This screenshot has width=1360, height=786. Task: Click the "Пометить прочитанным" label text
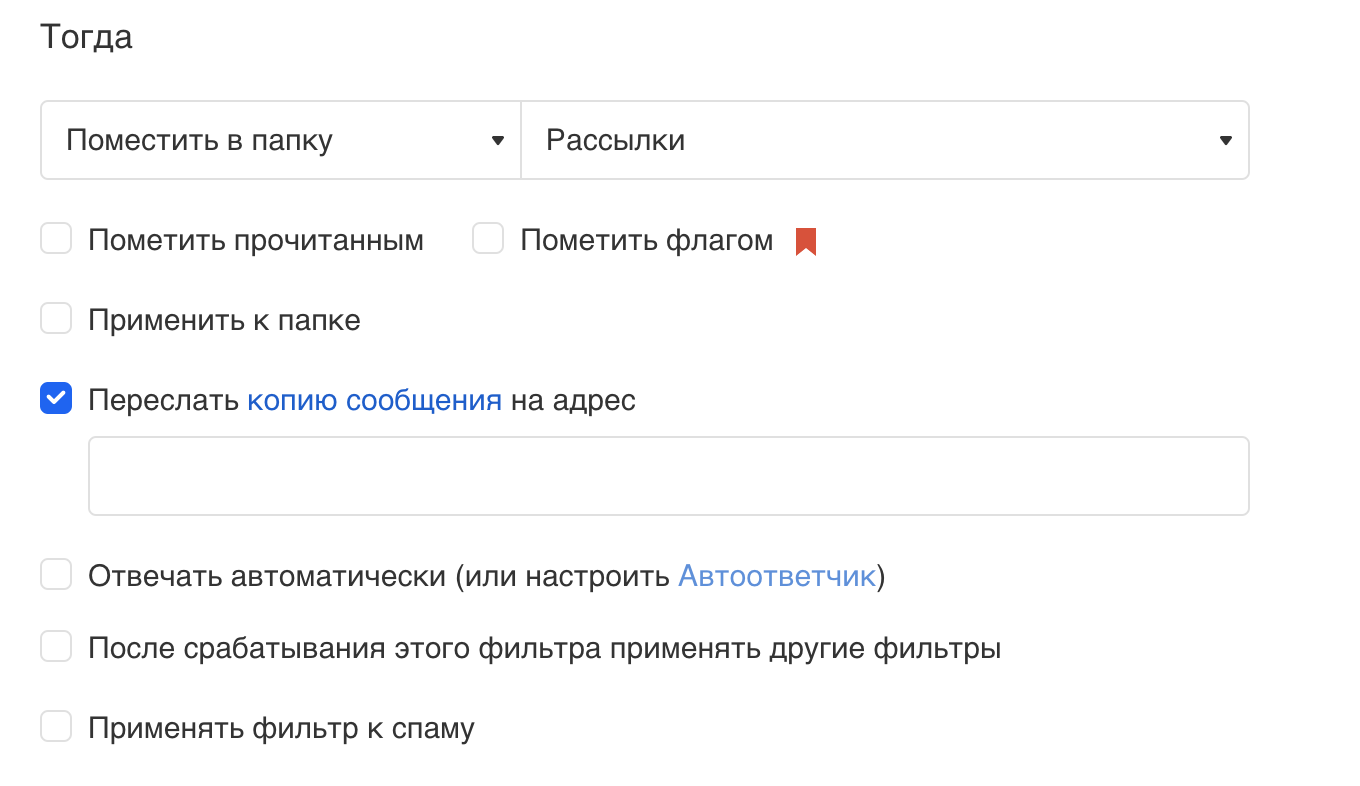coord(256,241)
